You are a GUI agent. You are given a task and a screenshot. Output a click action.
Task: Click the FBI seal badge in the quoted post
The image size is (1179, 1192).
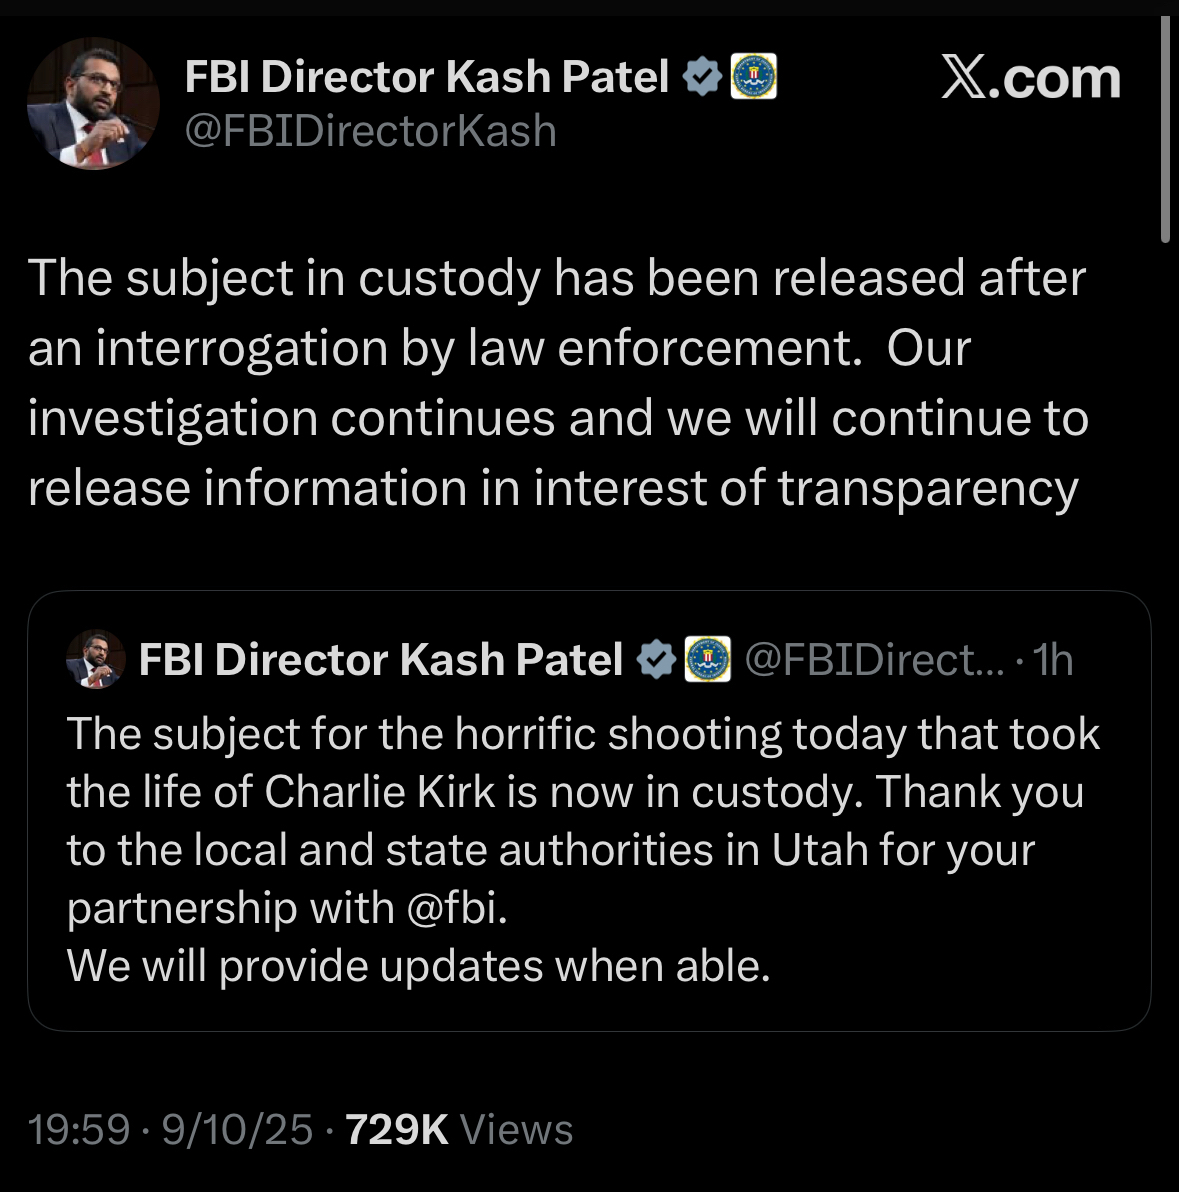(707, 660)
